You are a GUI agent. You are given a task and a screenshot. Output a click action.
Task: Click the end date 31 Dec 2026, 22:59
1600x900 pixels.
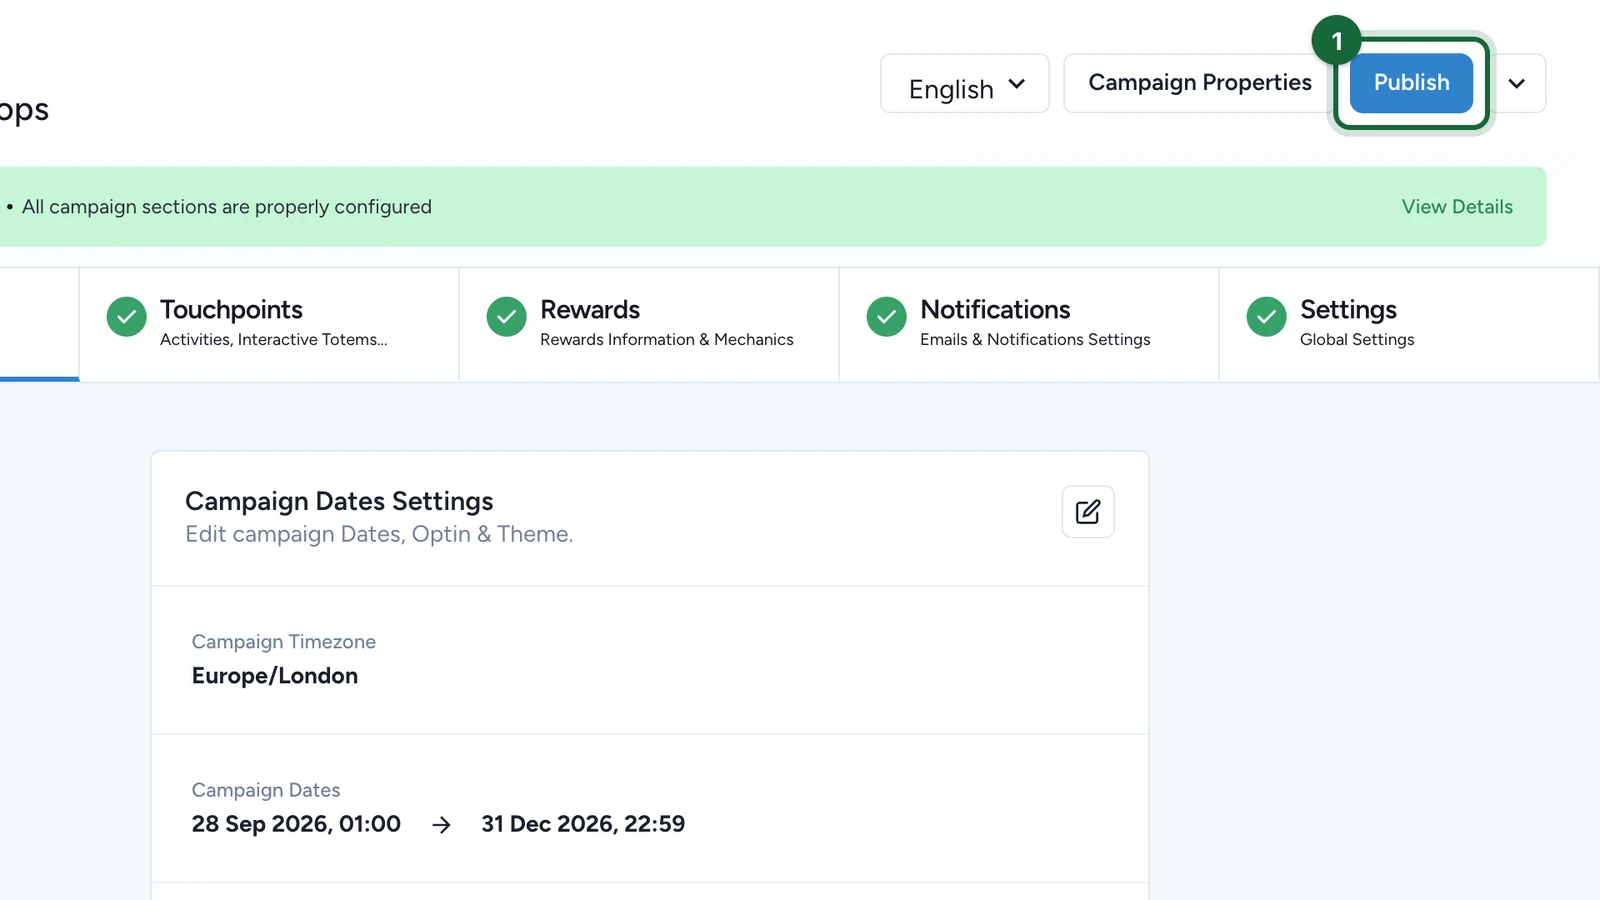[x=583, y=824]
